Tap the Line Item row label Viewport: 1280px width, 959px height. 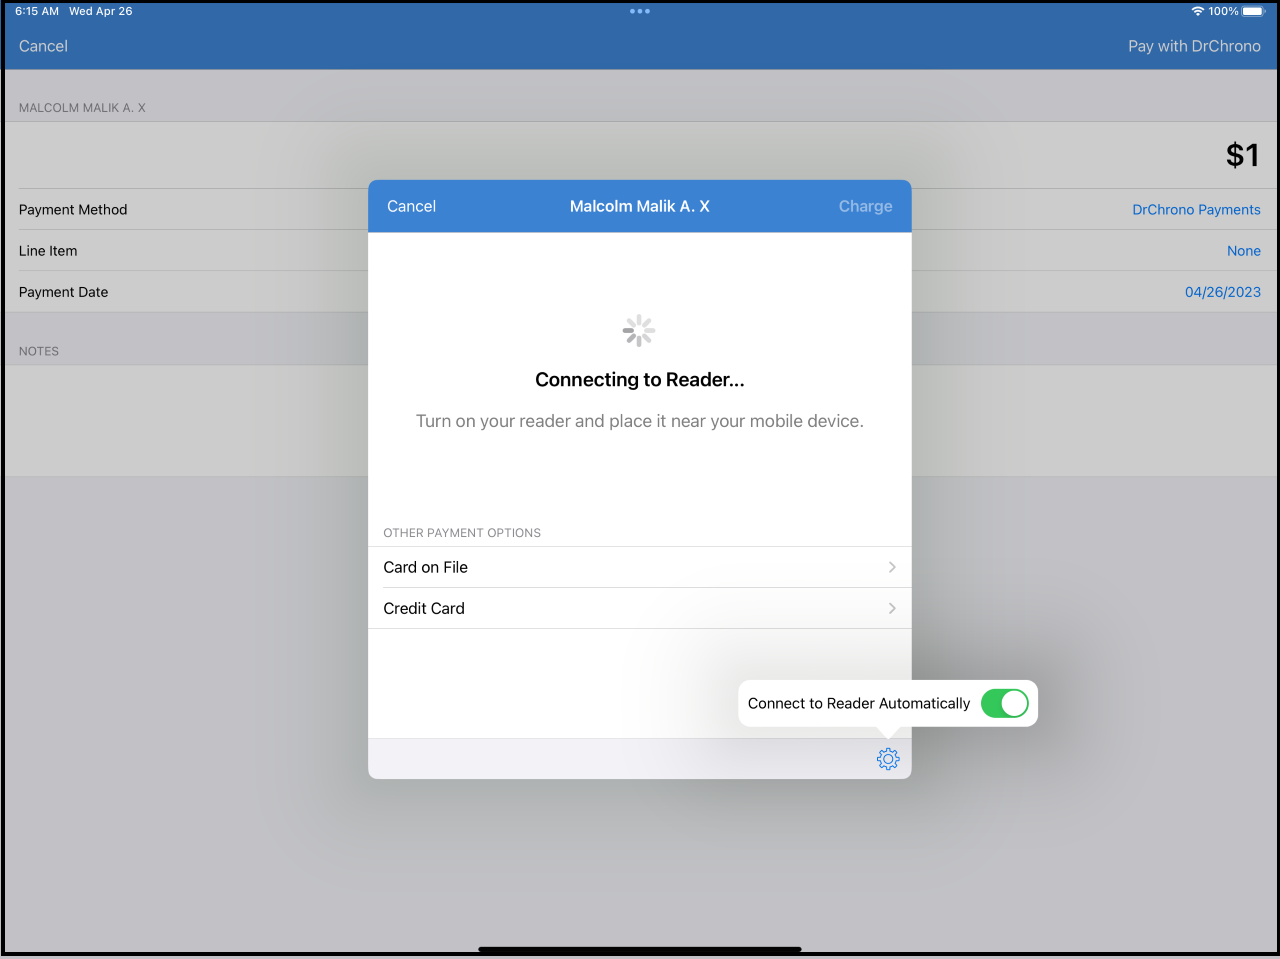[x=48, y=251]
